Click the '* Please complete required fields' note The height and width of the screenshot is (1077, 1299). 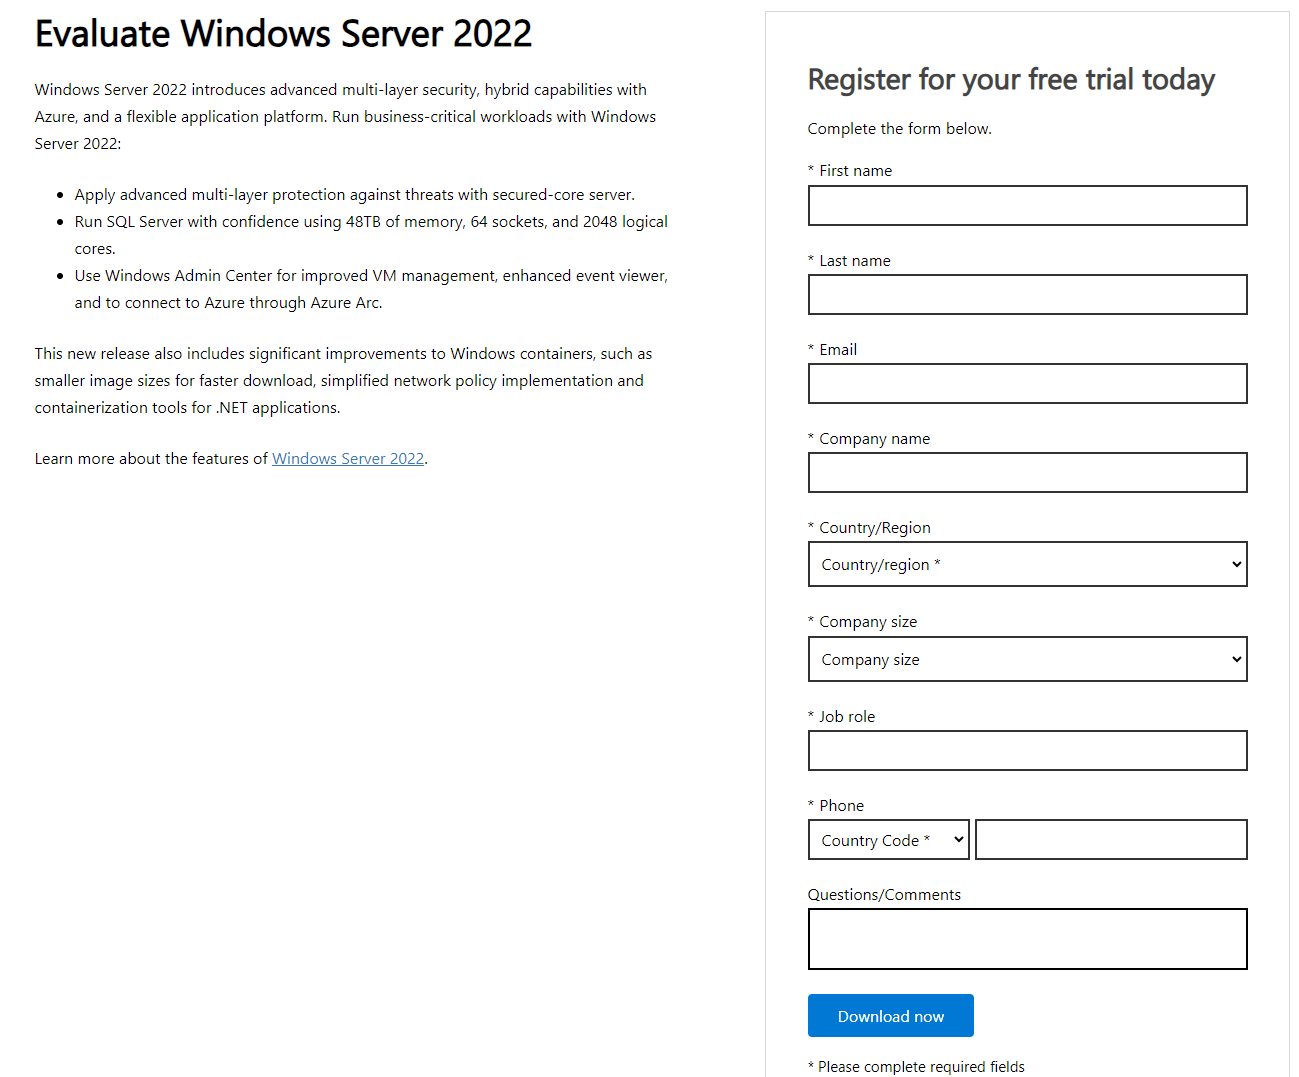916,1067
